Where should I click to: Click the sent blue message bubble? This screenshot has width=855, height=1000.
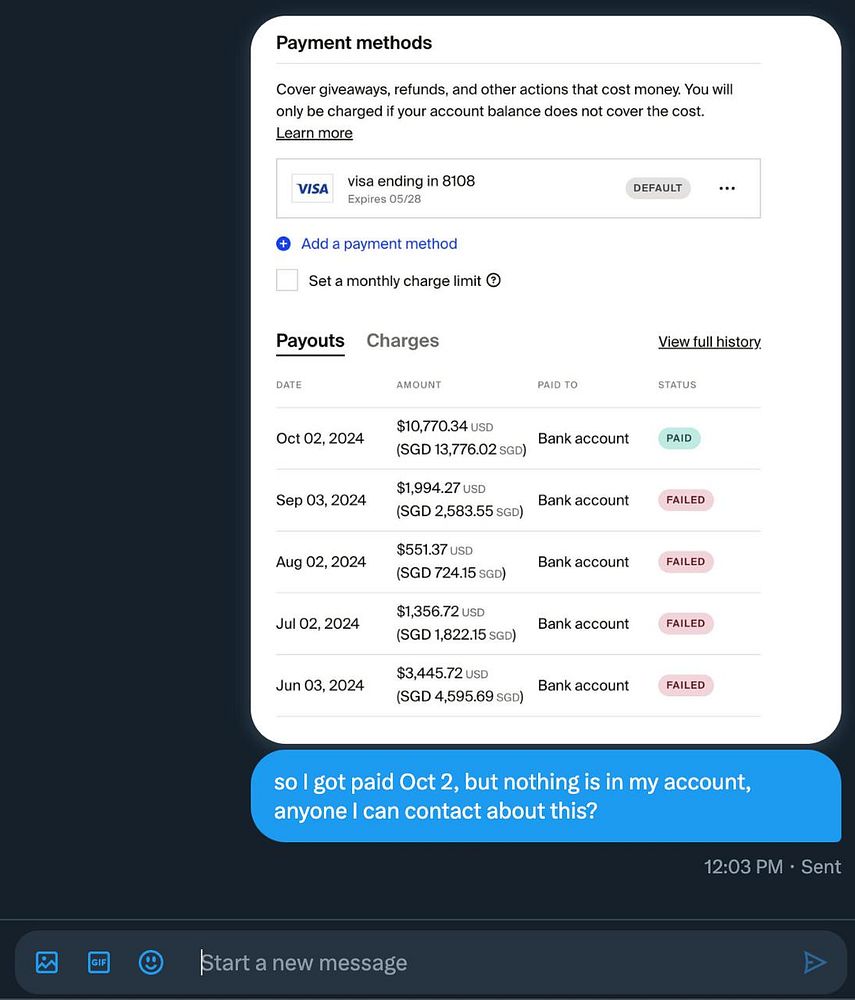[x=545, y=796]
